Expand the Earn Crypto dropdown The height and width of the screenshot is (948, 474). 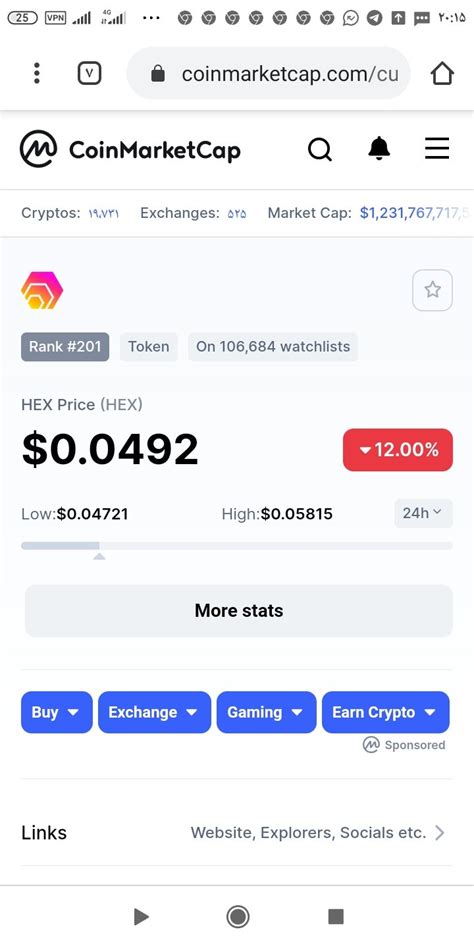[x=385, y=712]
